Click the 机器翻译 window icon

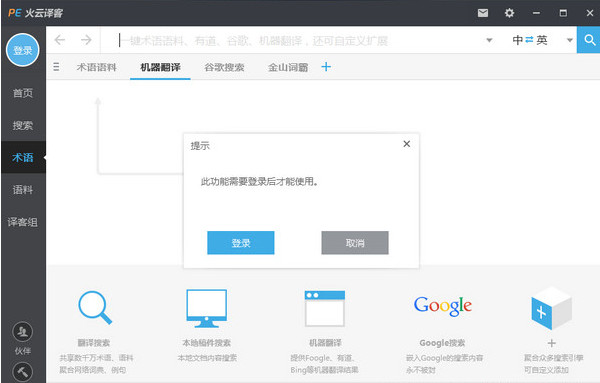325,308
